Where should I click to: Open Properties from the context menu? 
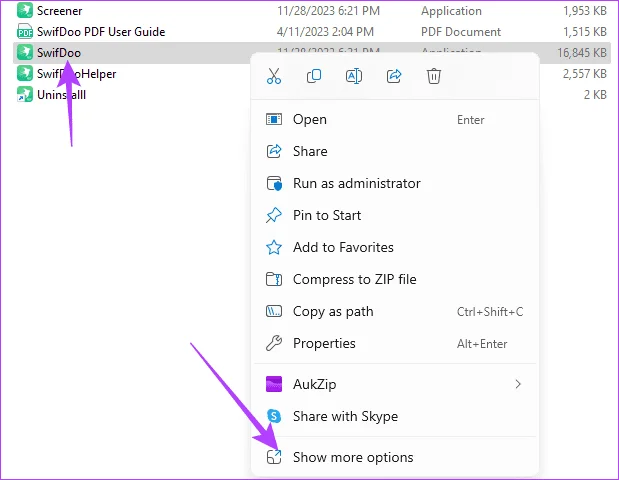click(395, 343)
